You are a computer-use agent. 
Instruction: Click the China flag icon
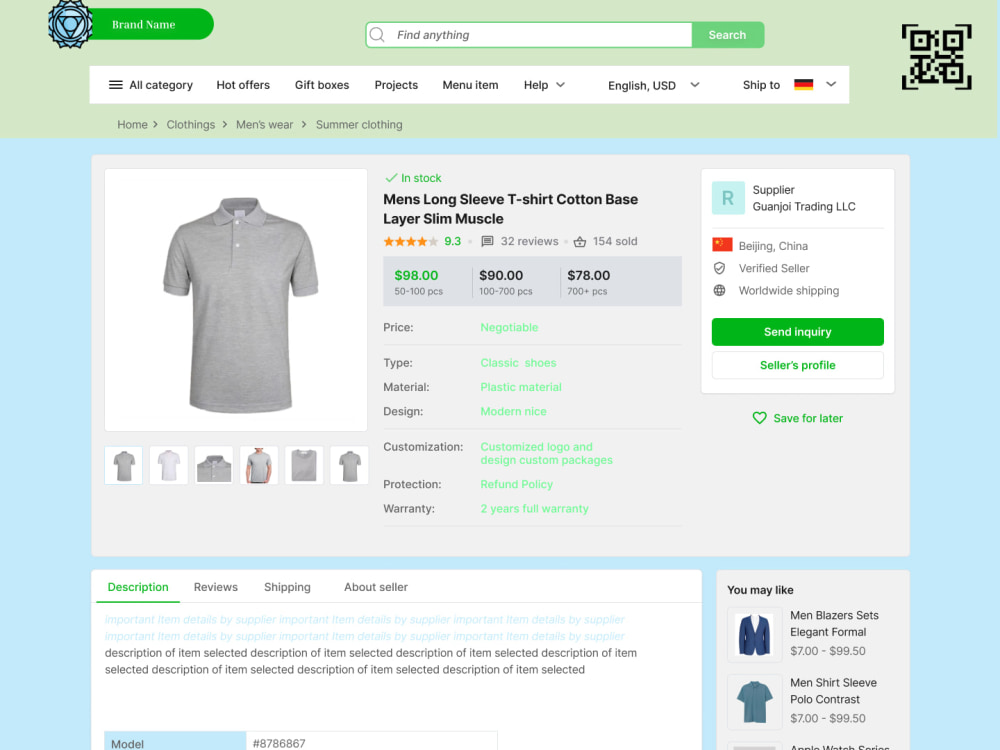pos(722,245)
